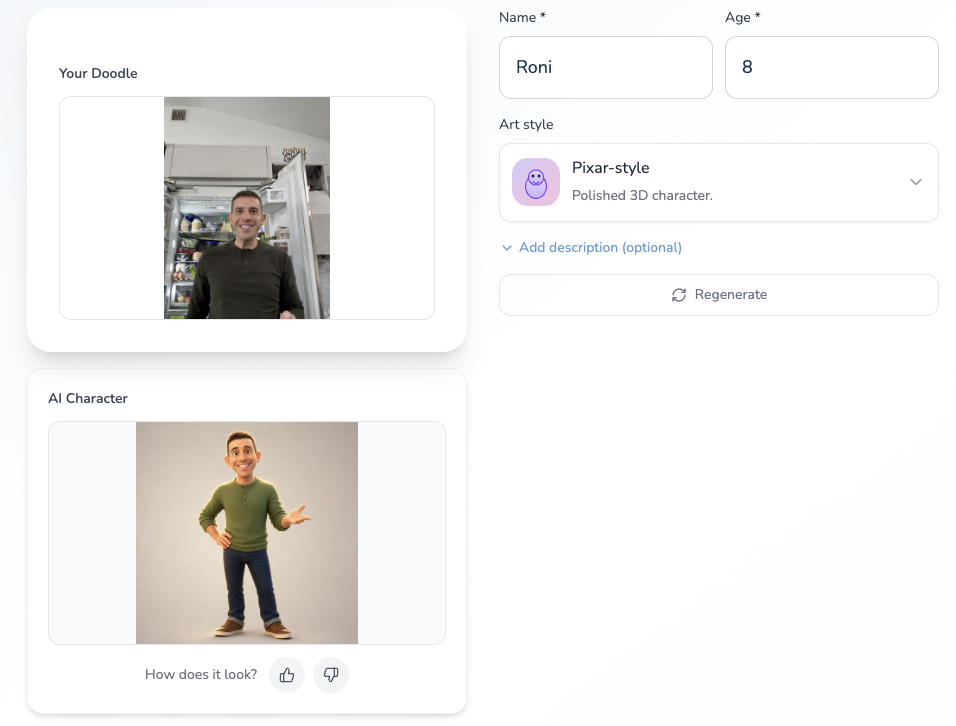This screenshot has height=726, width=956.
Task: Click the refresh arrows icon on Regenerate
Action: tap(679, 295)
